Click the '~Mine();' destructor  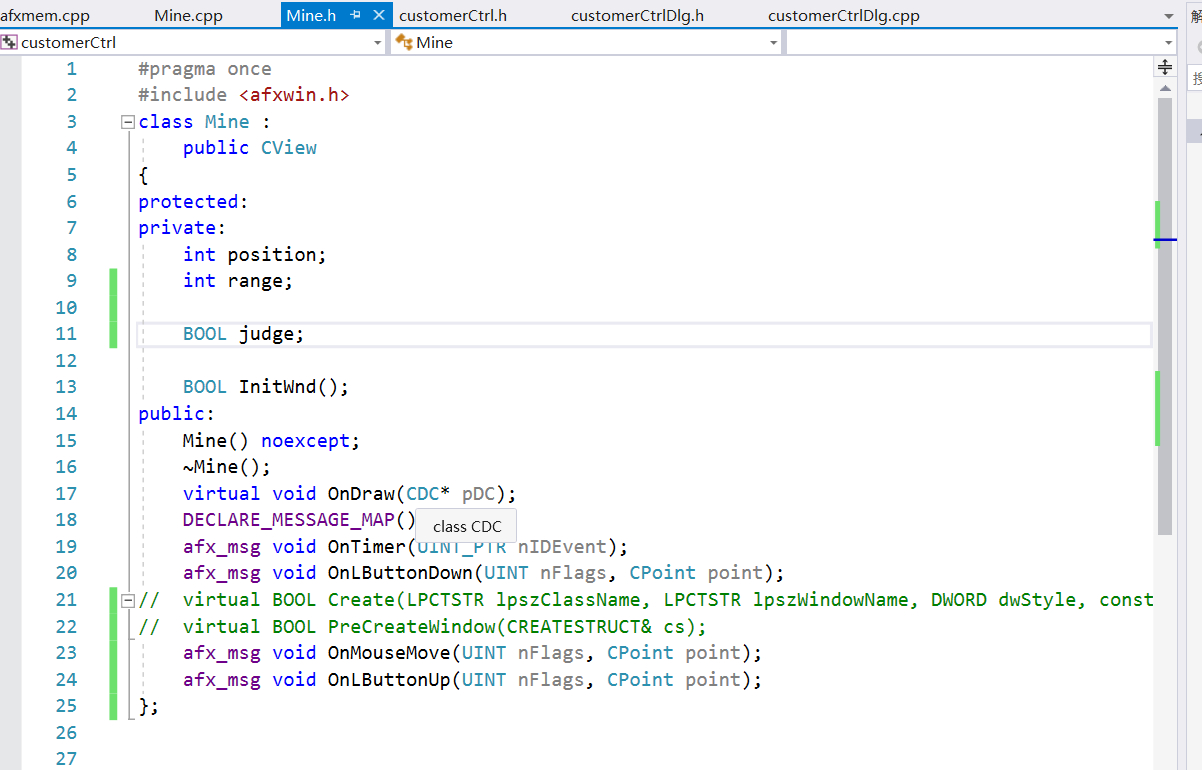coord(227,467)
